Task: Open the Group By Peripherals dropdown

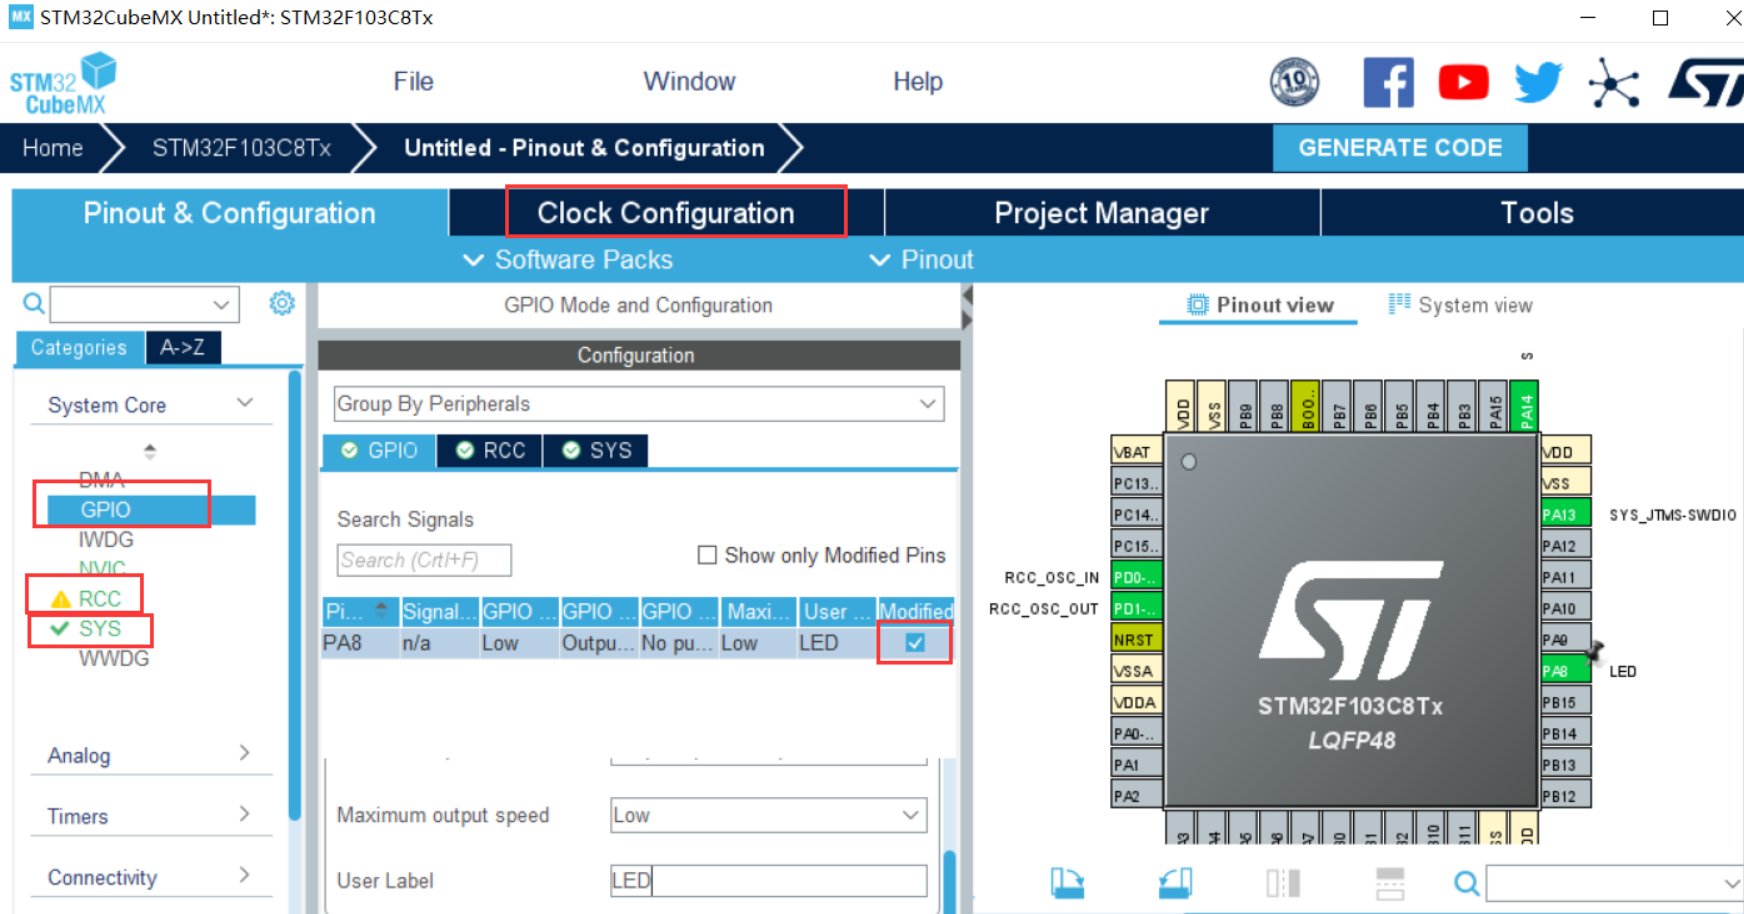Action: [639, 404]
